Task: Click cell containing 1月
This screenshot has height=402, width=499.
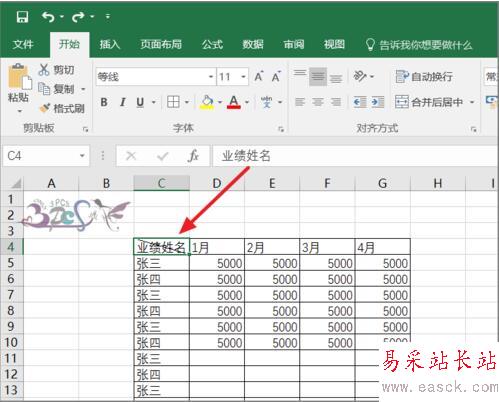Action: pyautogui.click(x=217, y=247)
